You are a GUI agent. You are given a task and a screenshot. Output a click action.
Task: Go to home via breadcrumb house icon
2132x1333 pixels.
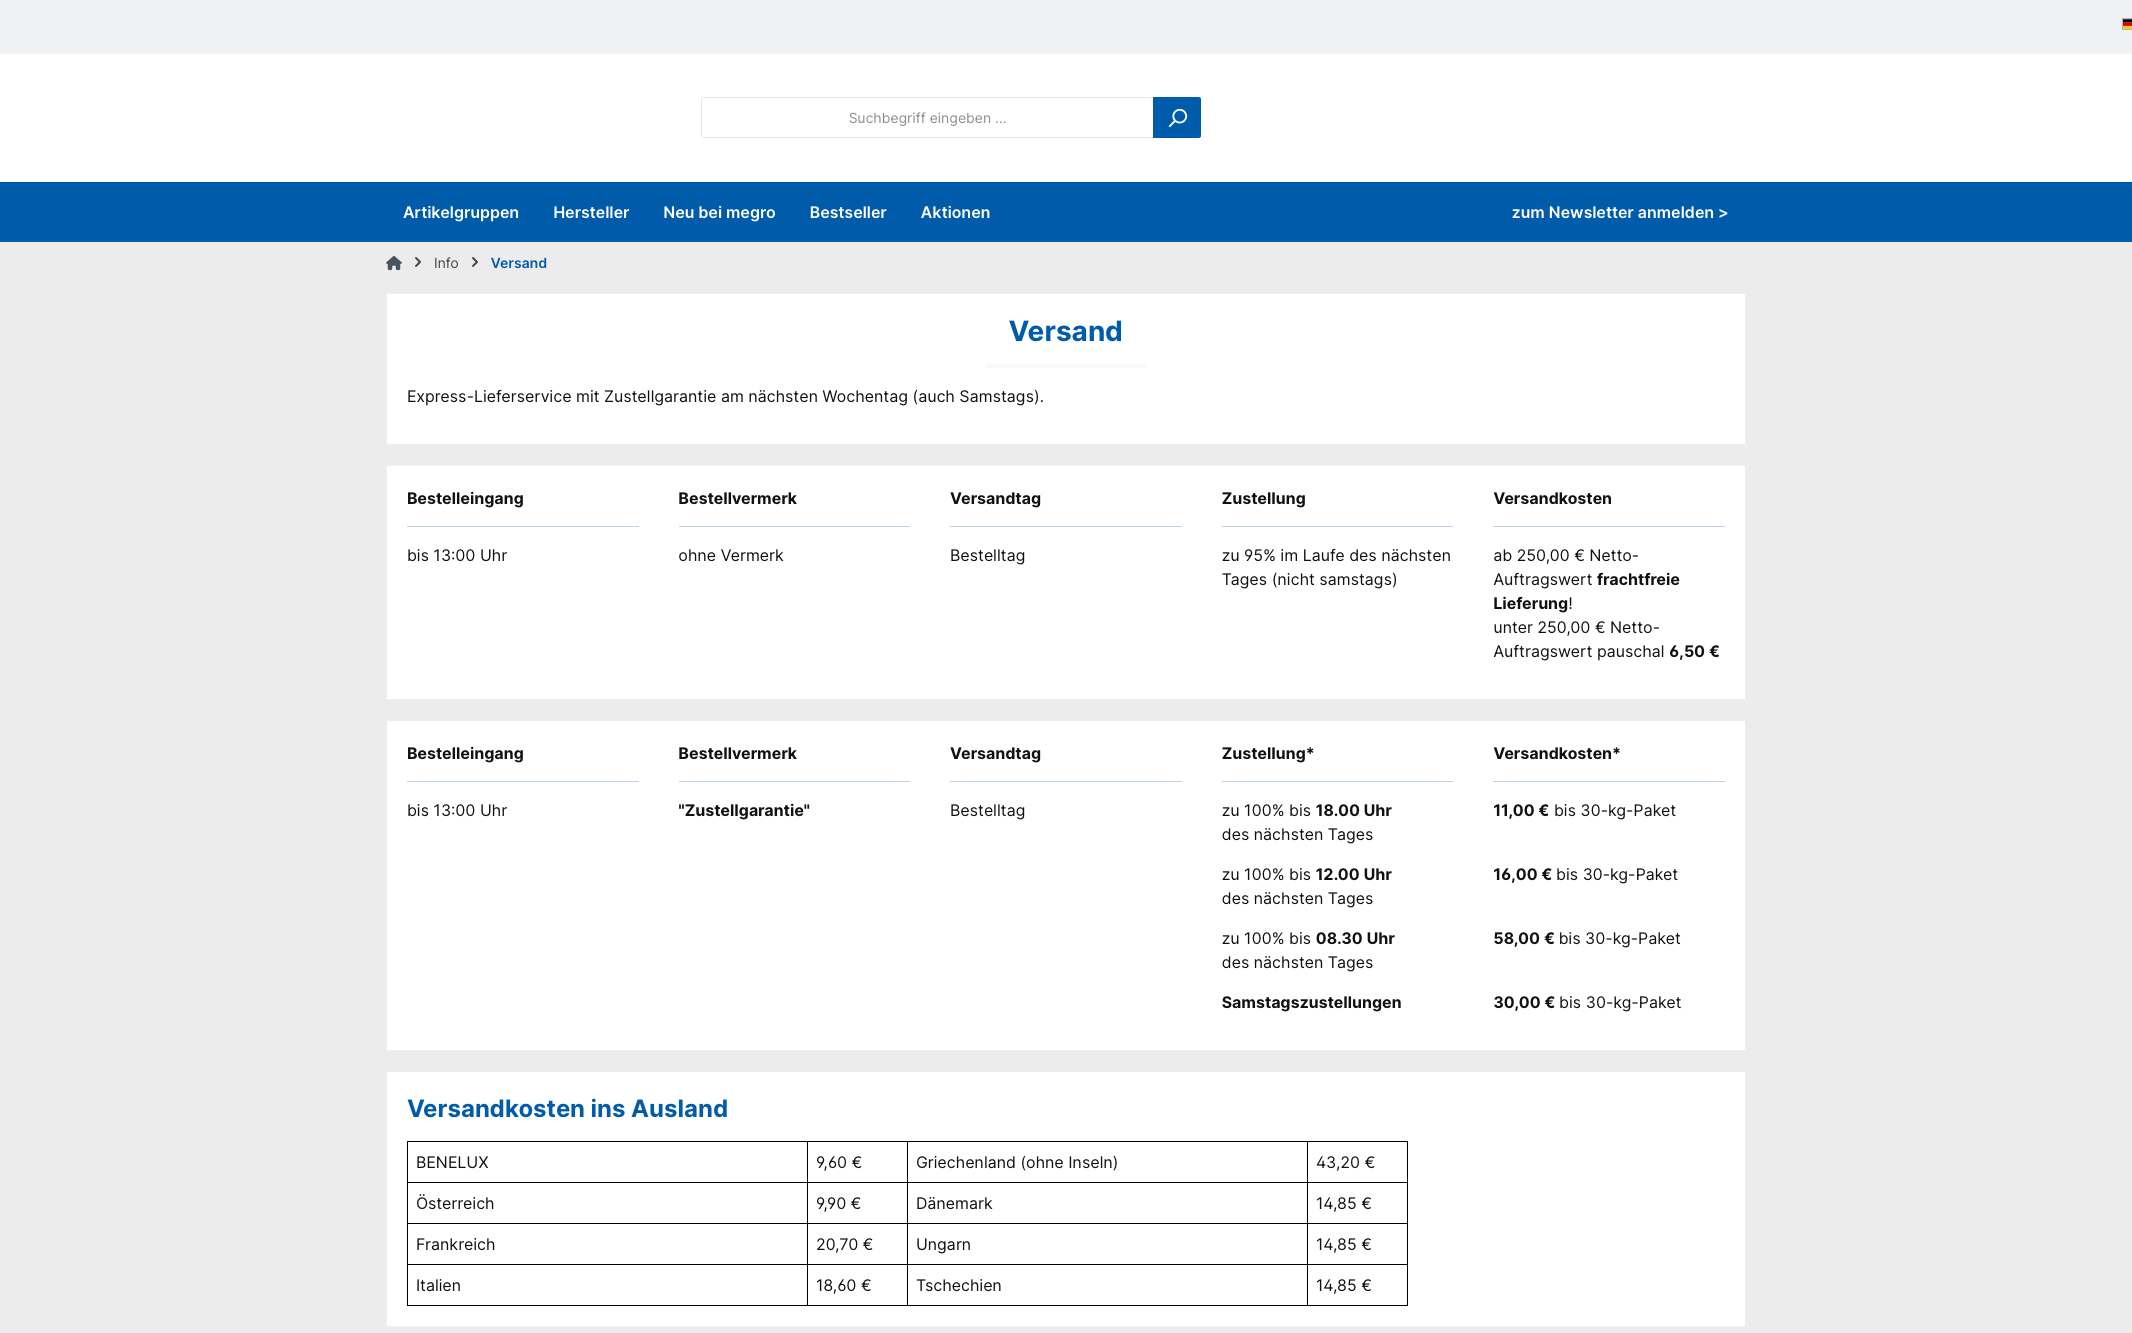pos(394,263)
